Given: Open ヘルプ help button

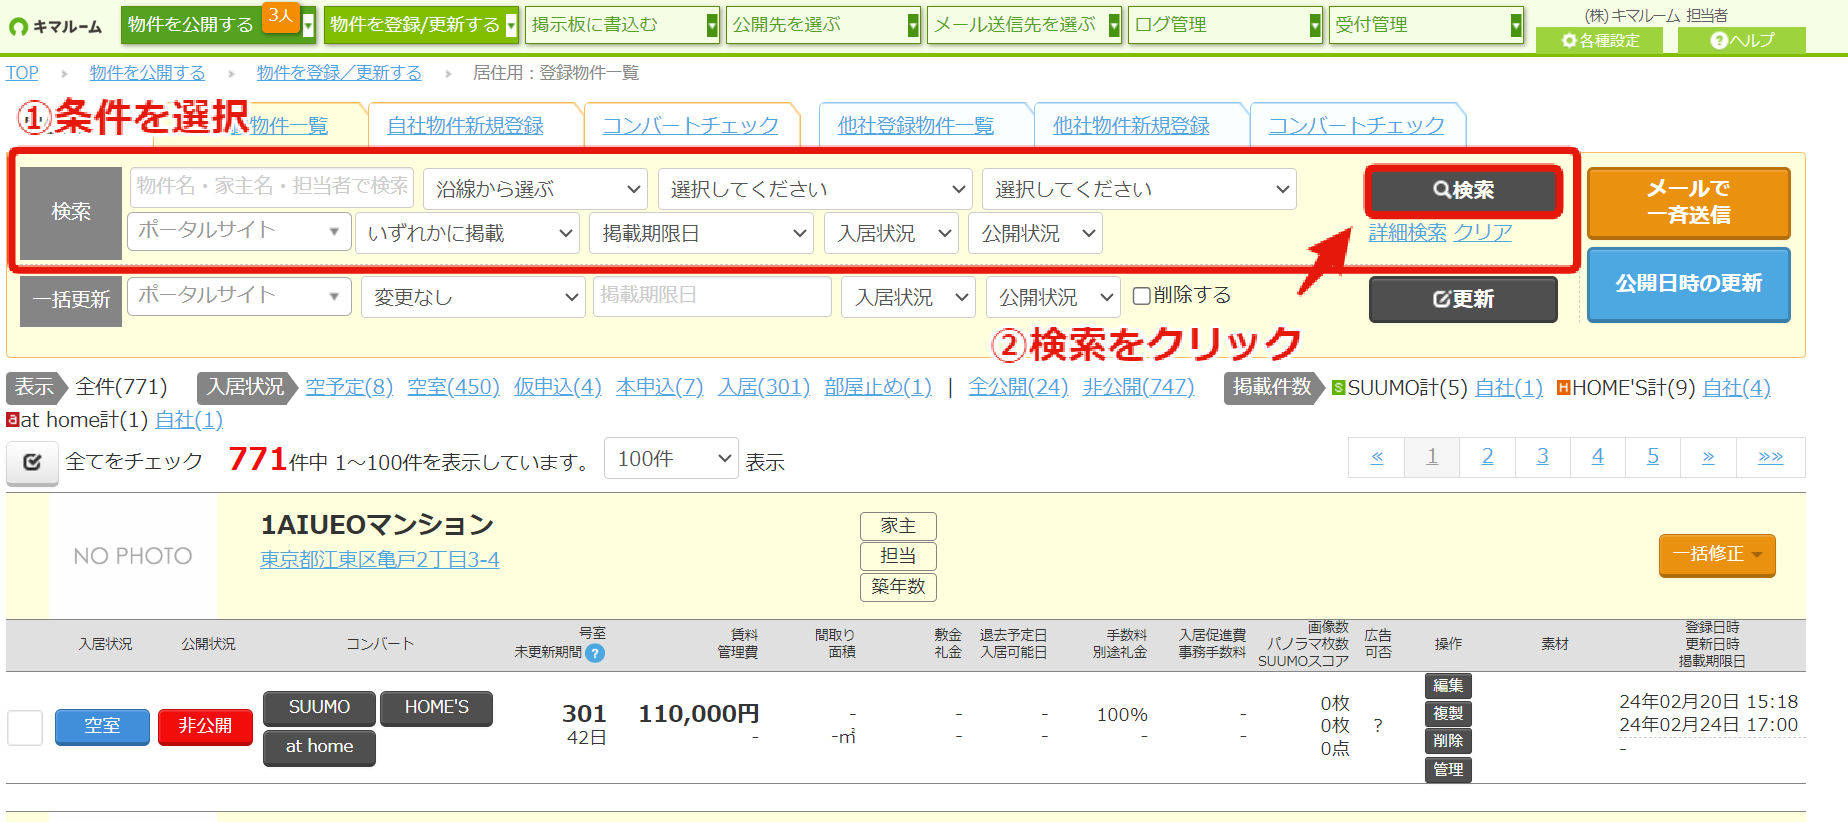Looking at the screenshot, I should (x=1742, y=40).
